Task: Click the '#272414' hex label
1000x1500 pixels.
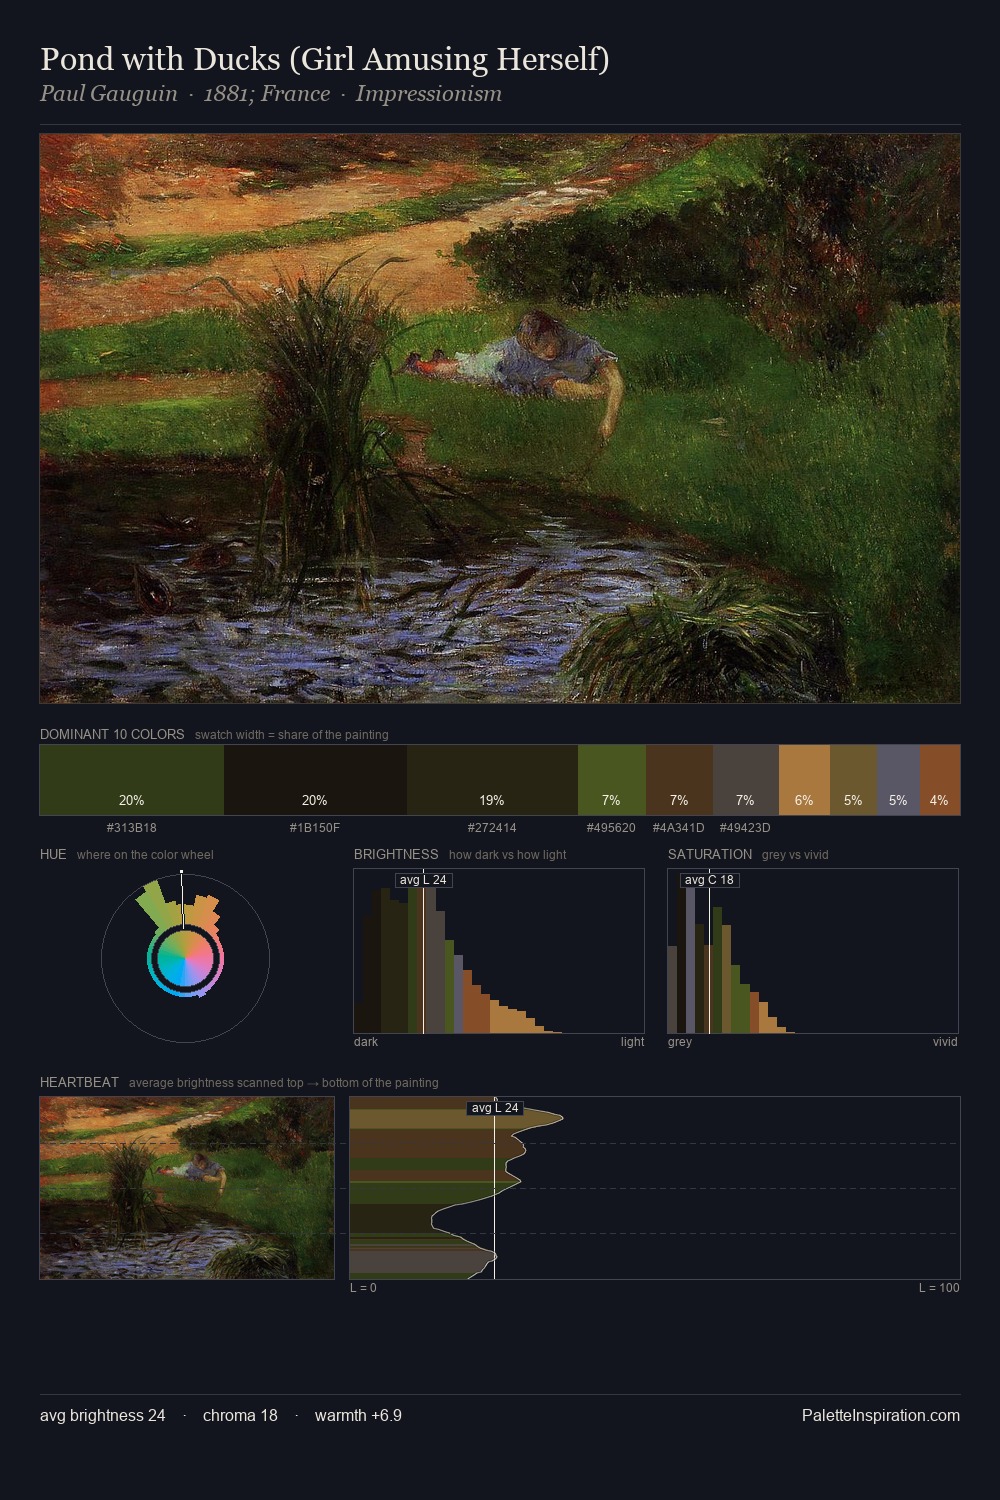Action: tap(492, 828)
